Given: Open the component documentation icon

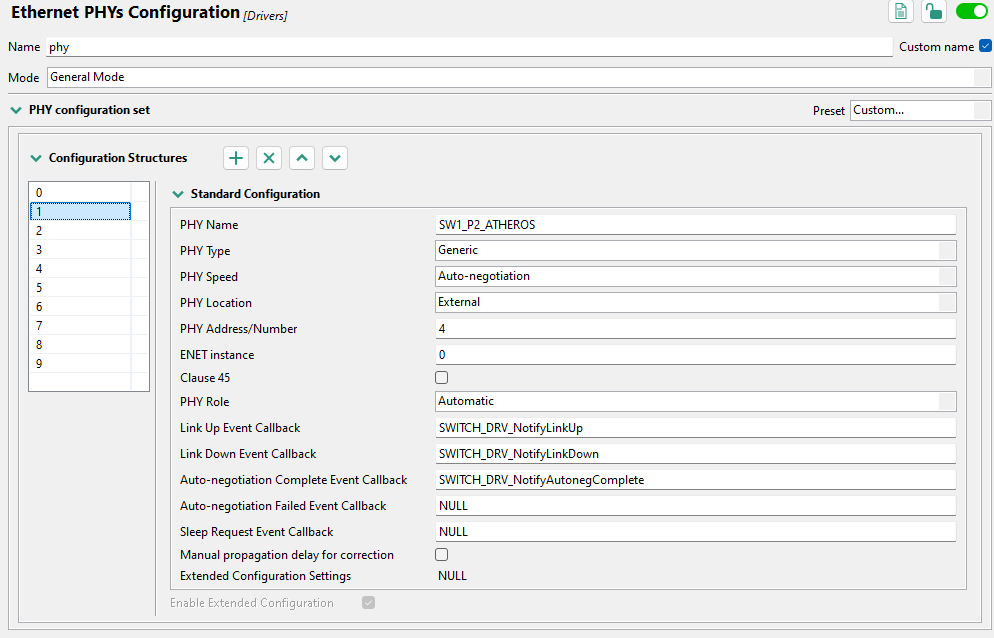Looking at the screenshot, I should [x=899, y=11].
